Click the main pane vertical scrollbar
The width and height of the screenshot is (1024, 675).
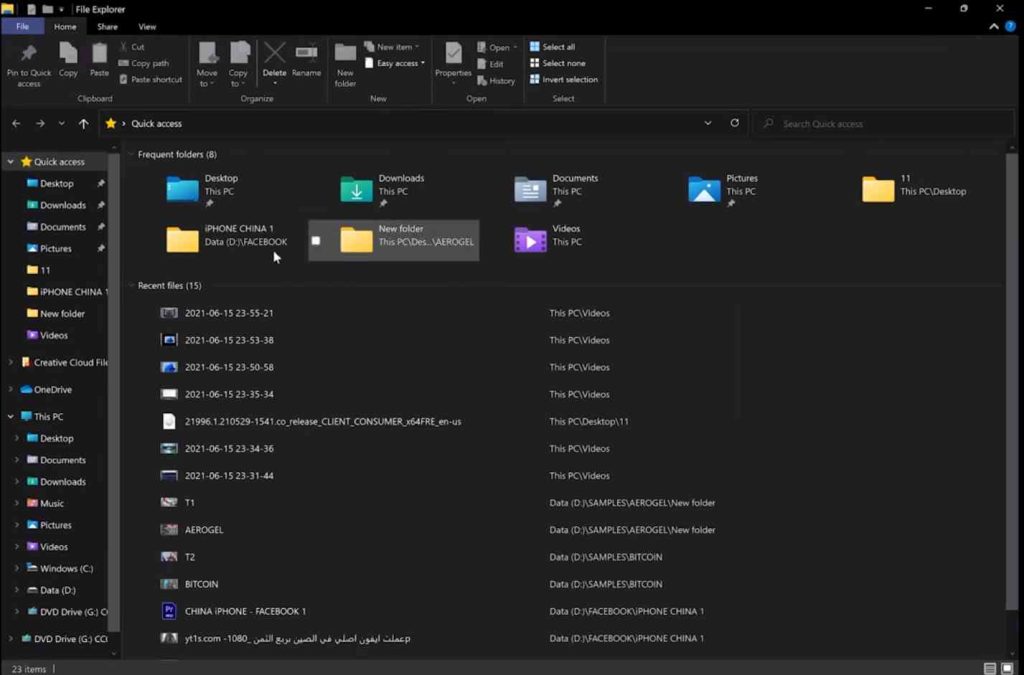[1012, 382]
